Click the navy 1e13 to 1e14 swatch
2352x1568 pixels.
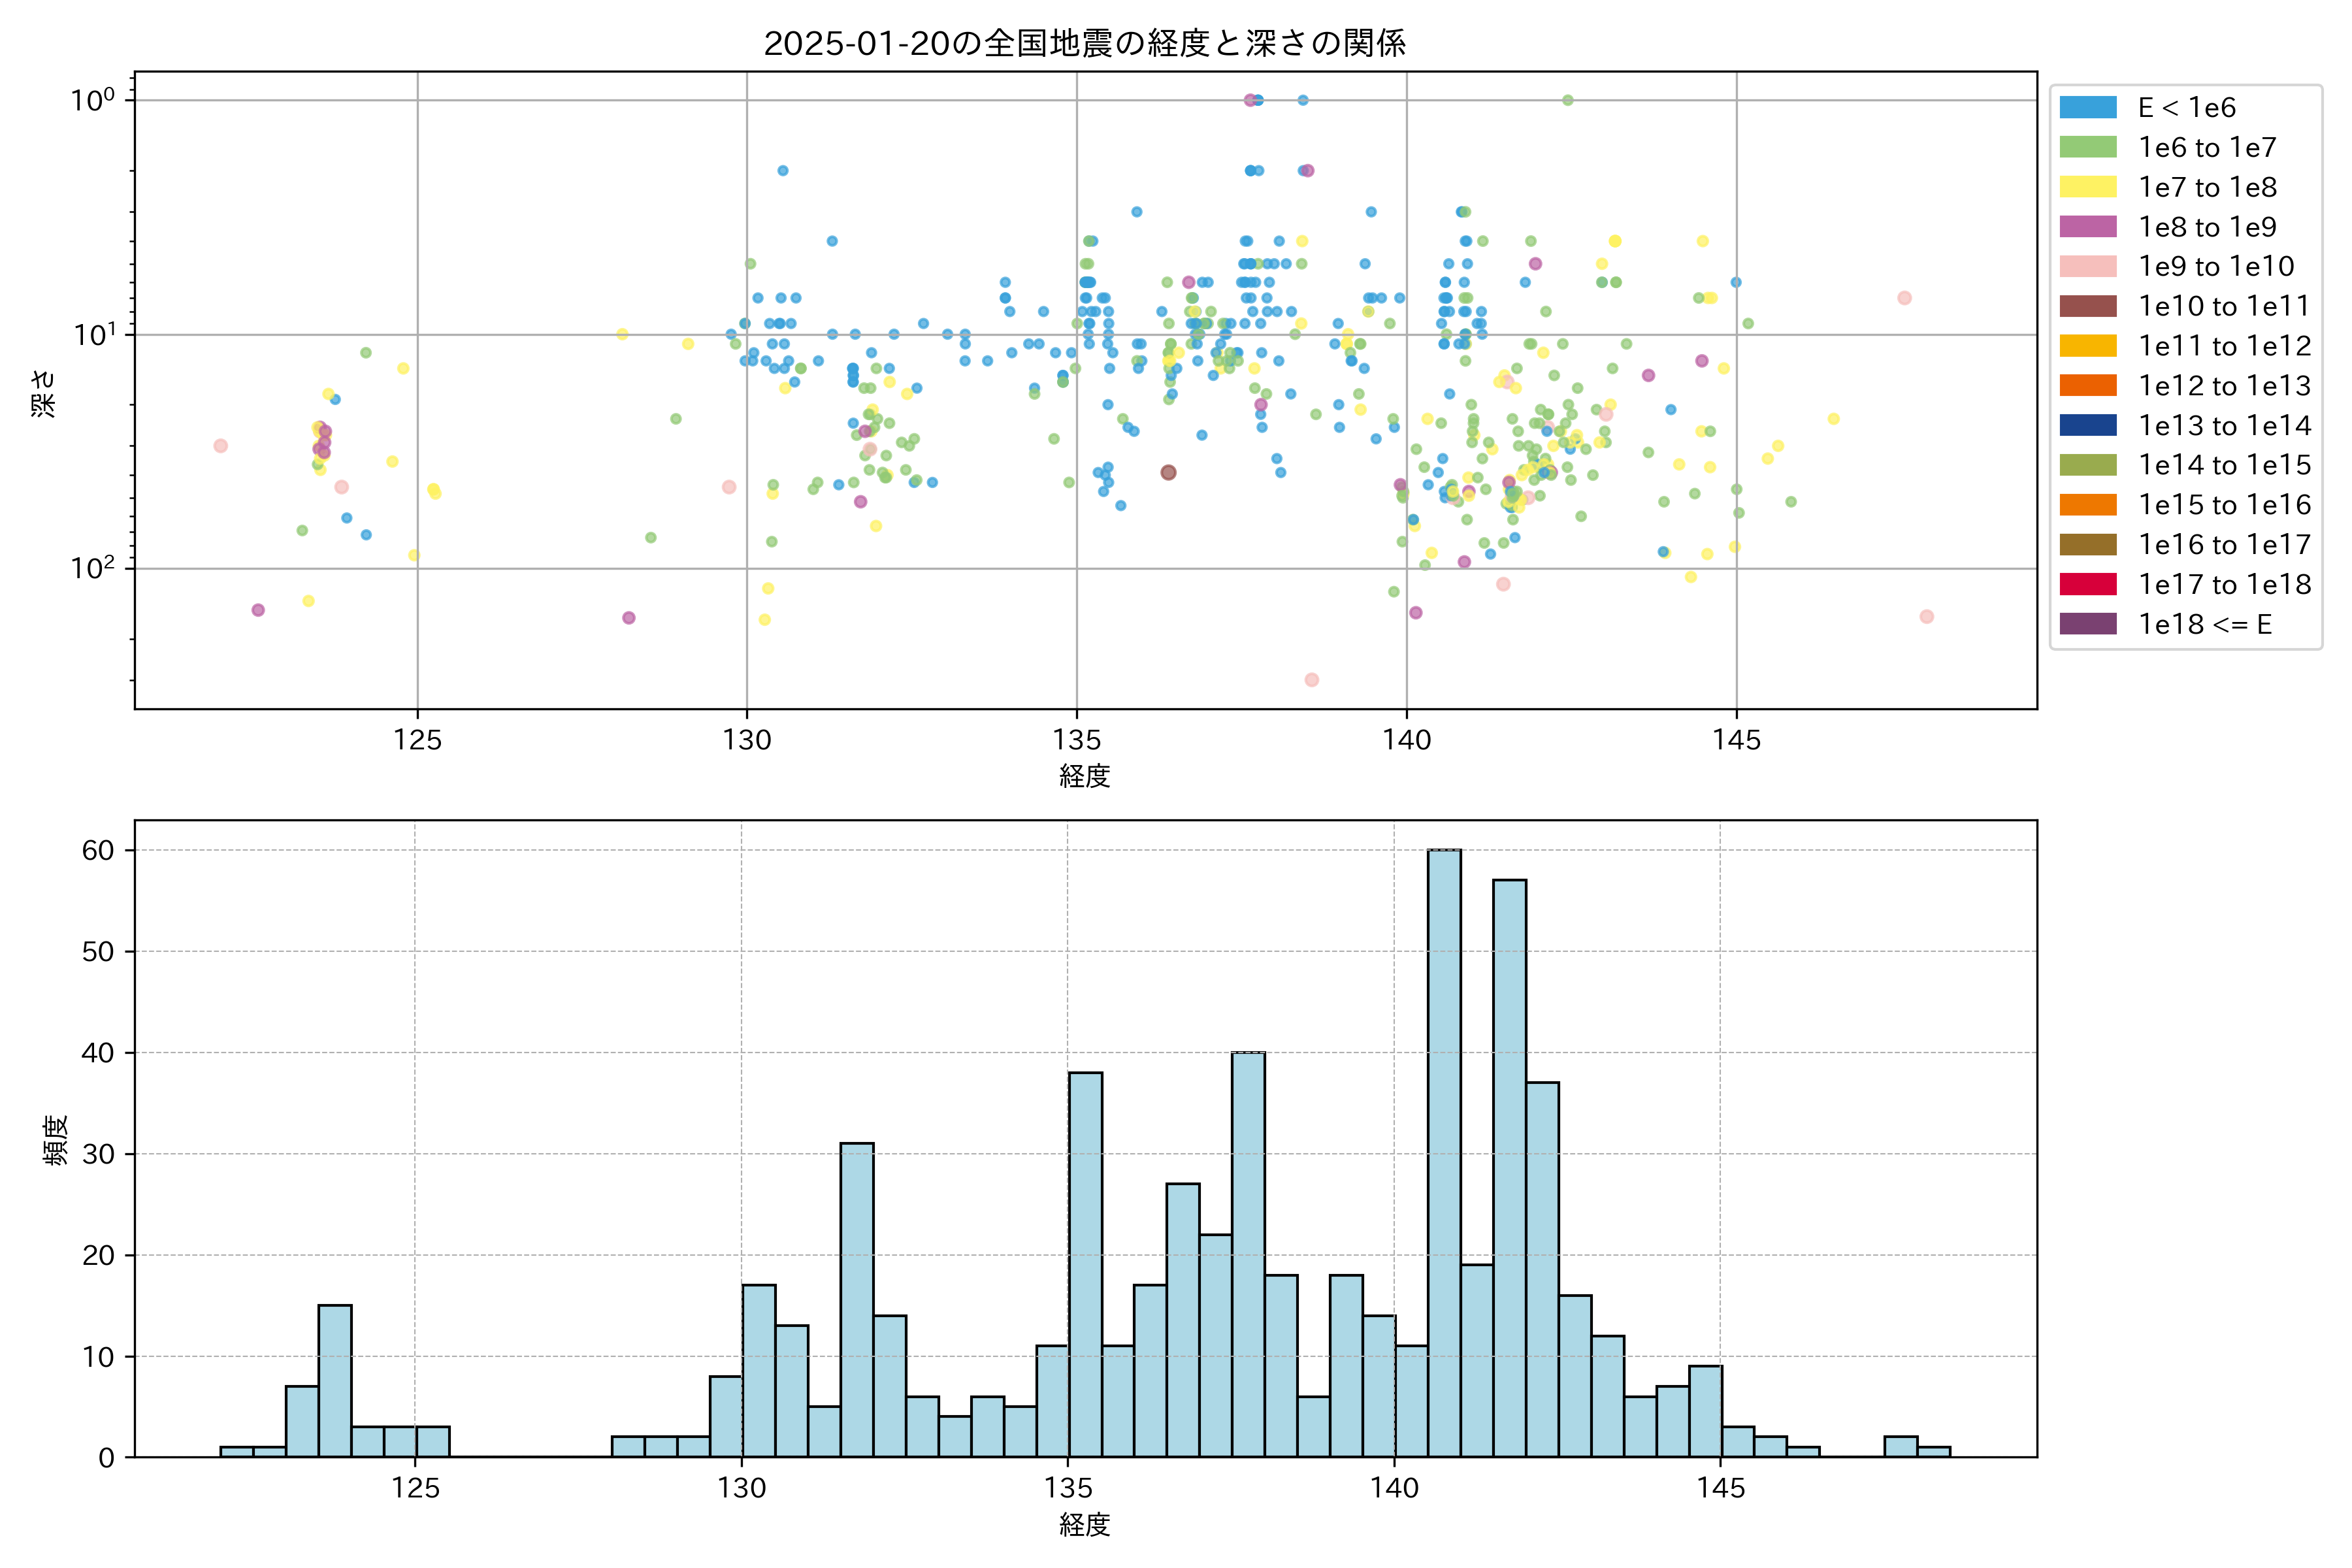click(2088, 425)
